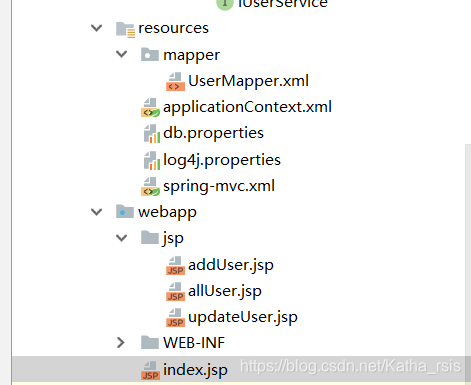Select UserMapper.xml in the tree

[248, 81]
